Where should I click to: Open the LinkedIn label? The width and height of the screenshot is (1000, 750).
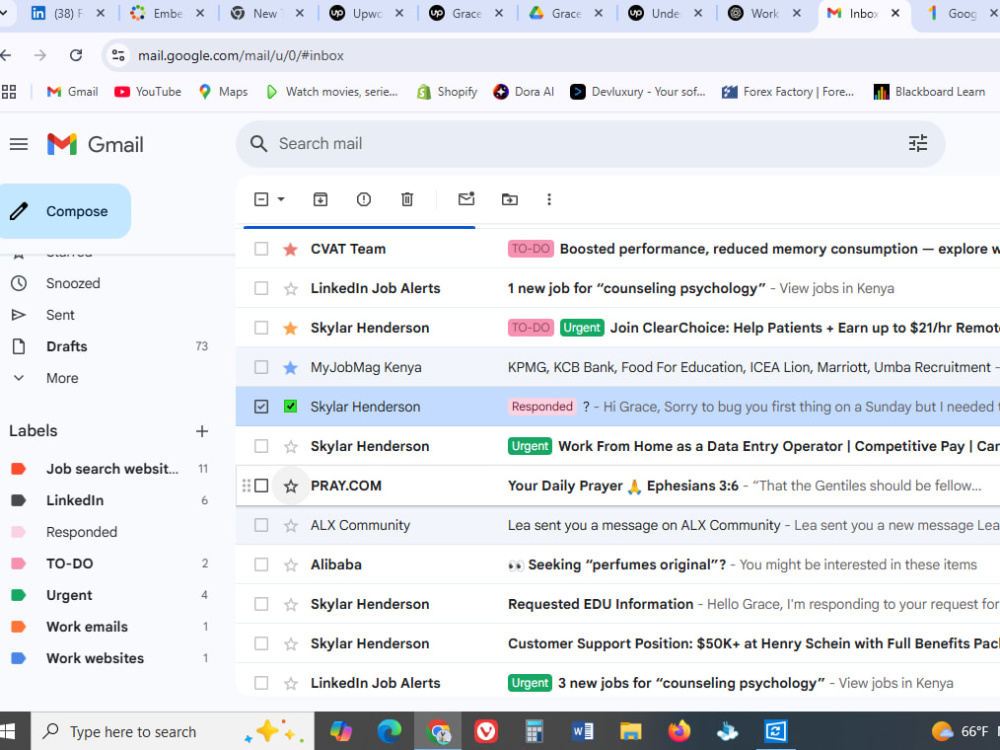75,501
